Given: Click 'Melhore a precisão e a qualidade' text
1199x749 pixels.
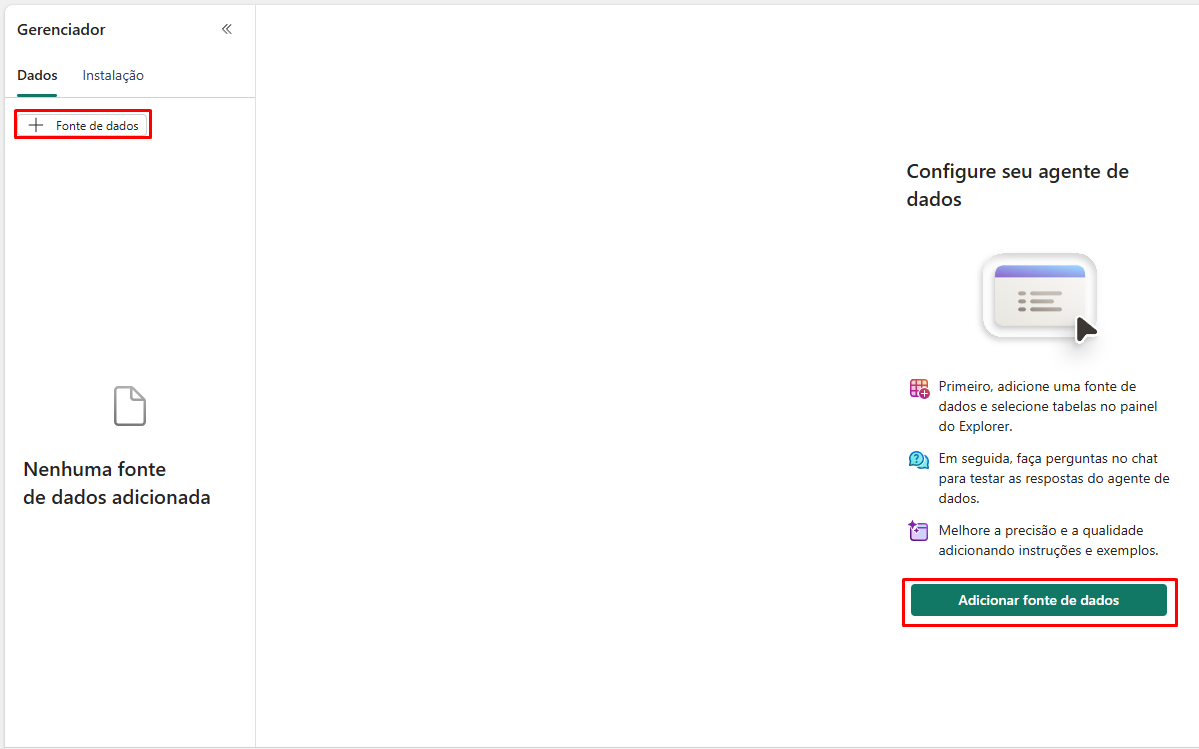Looking at the screenshot, I should point(1048,540).
